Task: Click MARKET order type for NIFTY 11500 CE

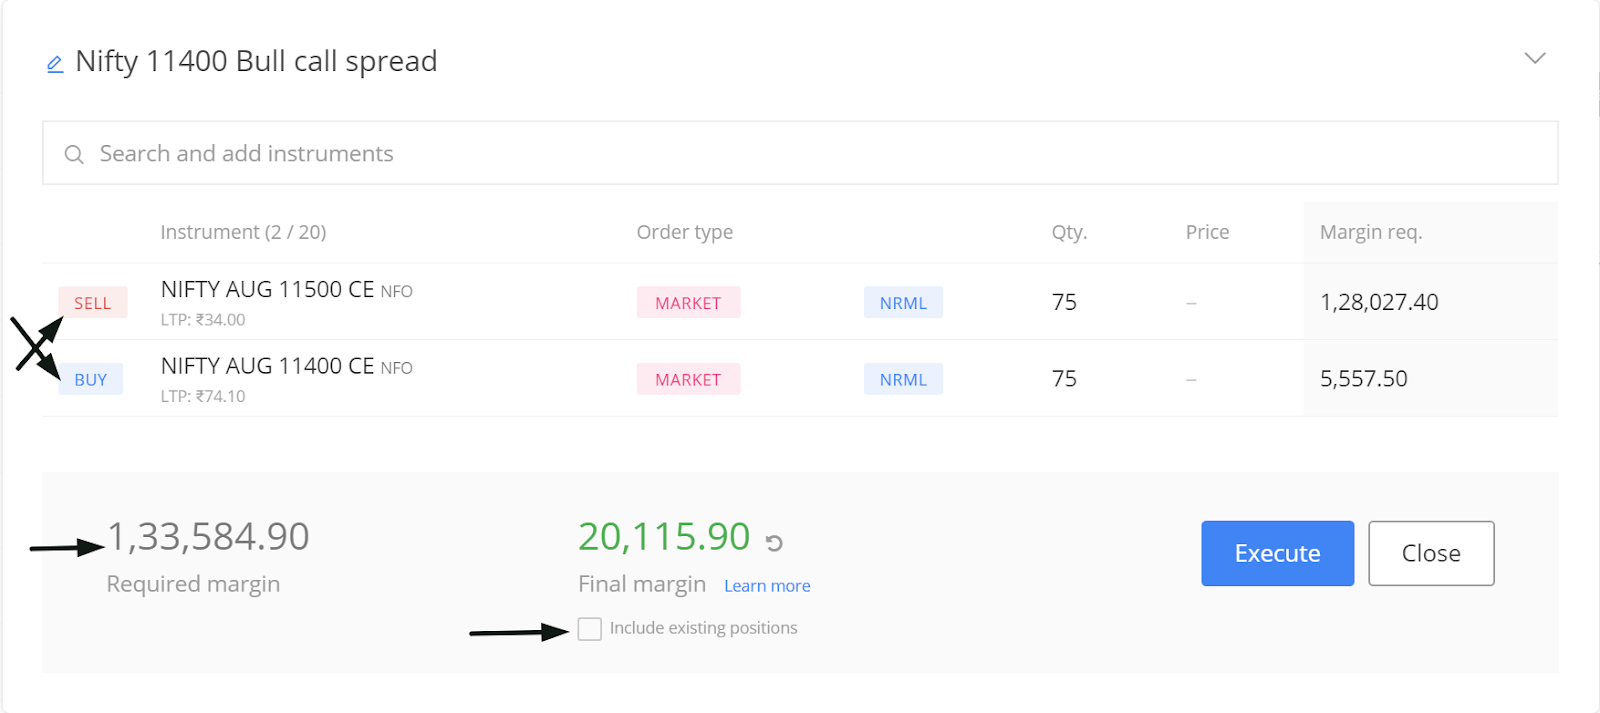Action: 688,303
